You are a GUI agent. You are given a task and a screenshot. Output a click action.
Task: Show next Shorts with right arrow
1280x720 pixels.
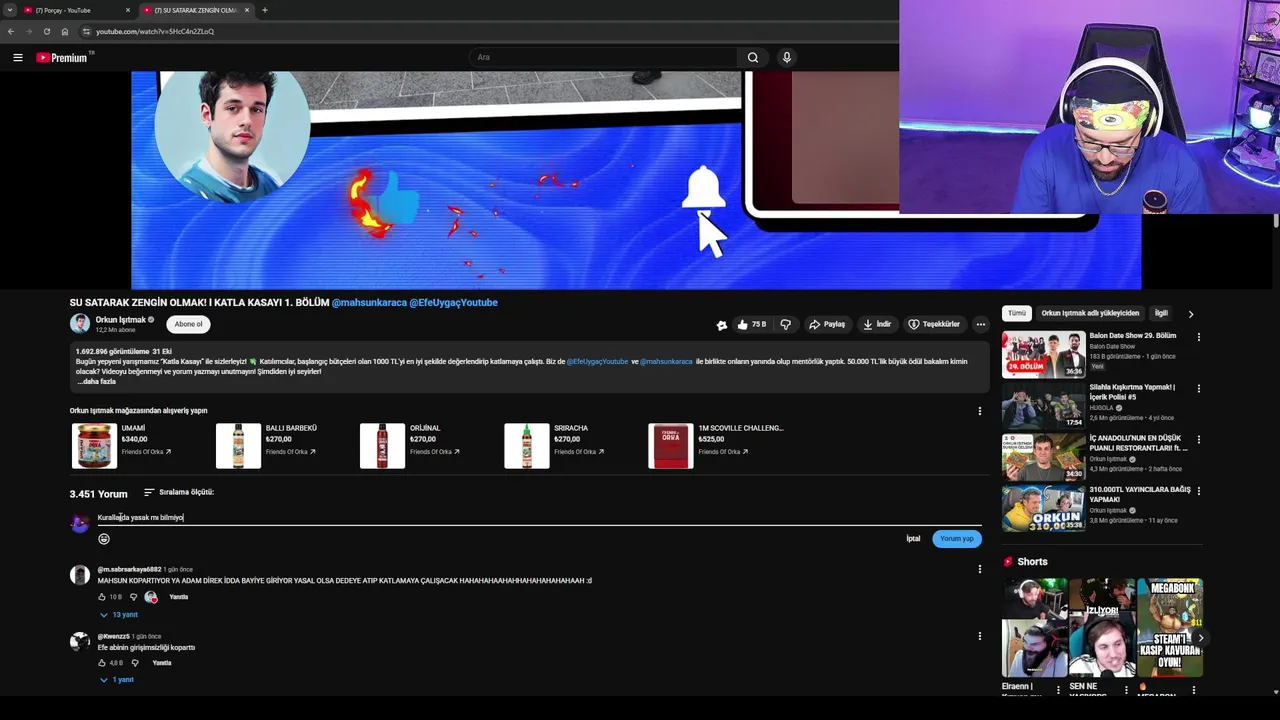pyautogui.click(x=1200, y=637)
